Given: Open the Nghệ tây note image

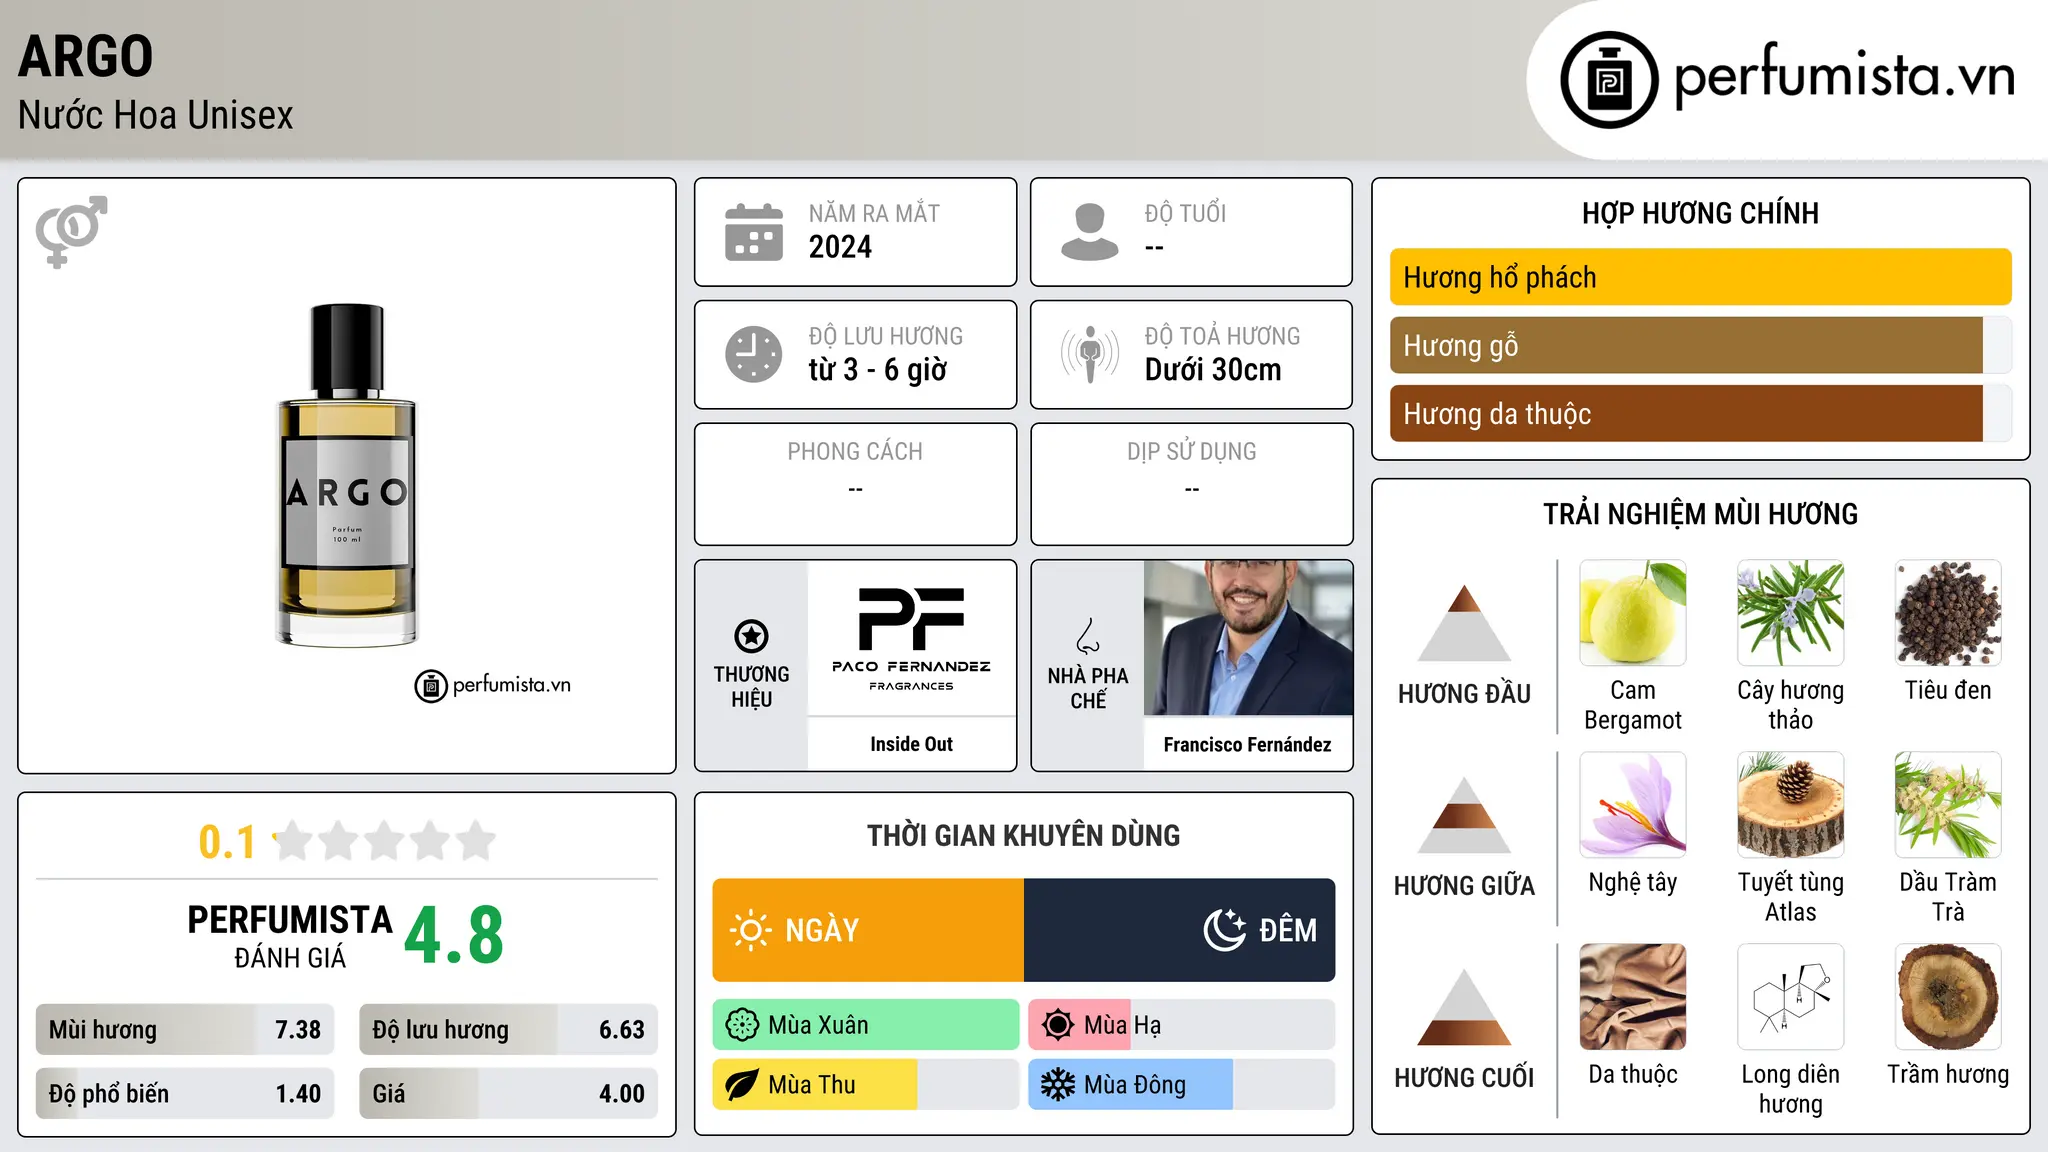Looking at the screenshot, I should pos(1633,805).
